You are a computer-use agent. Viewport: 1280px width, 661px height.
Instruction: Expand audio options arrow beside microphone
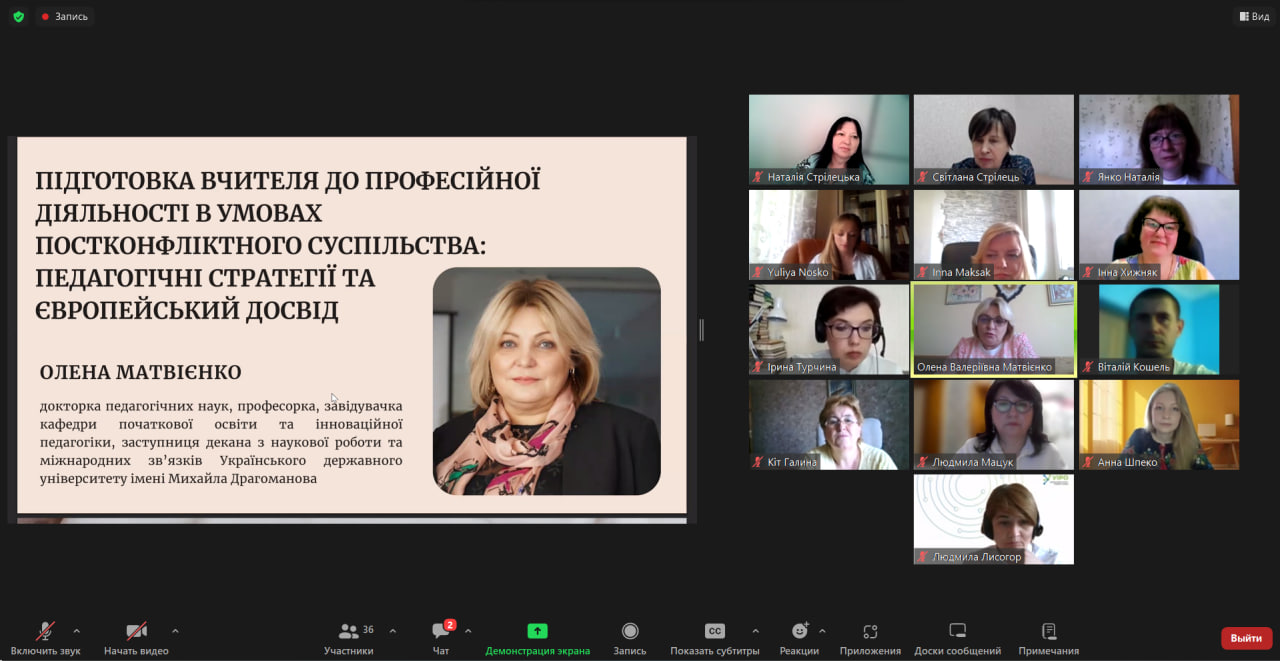[x=77, y=631]
